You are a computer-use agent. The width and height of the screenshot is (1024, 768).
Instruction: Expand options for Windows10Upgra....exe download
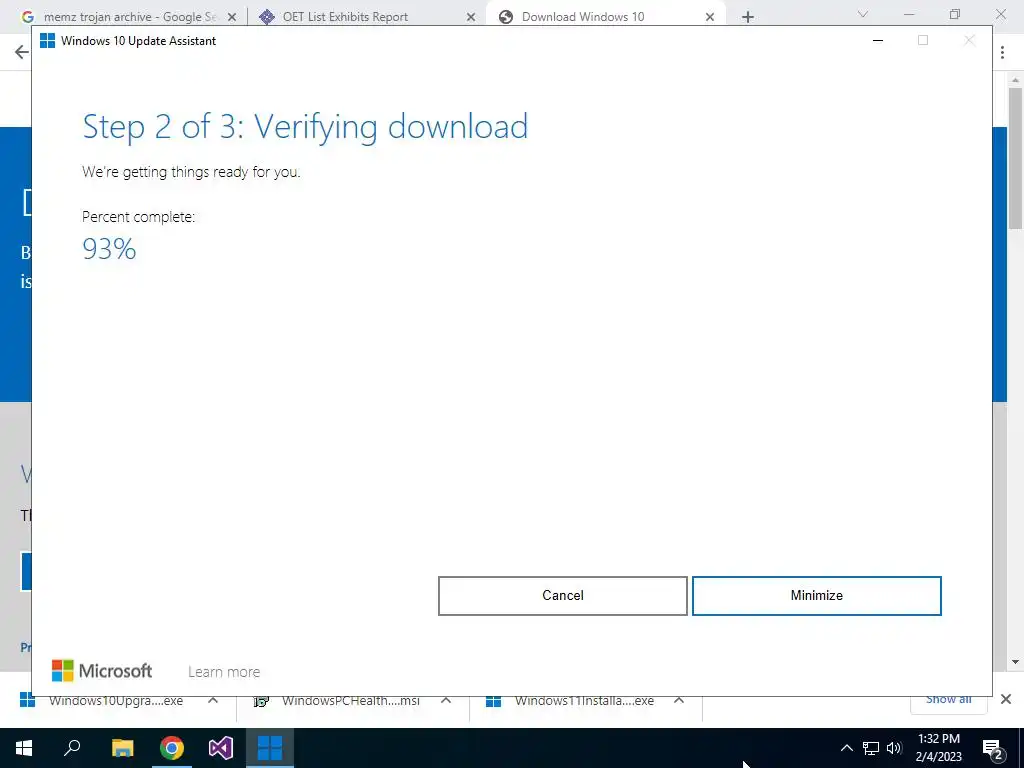(x=213, y=700)
